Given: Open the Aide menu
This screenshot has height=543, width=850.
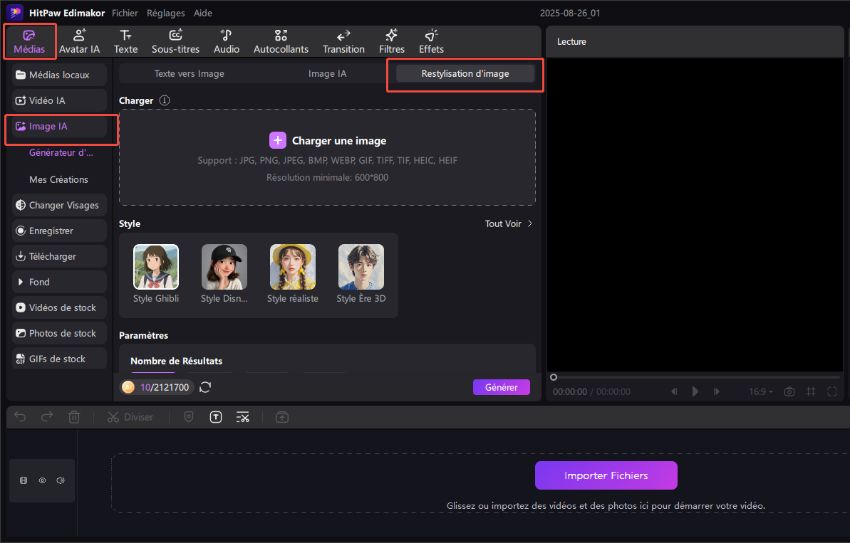Looking at the screenshot, I should tap(203, 13).
